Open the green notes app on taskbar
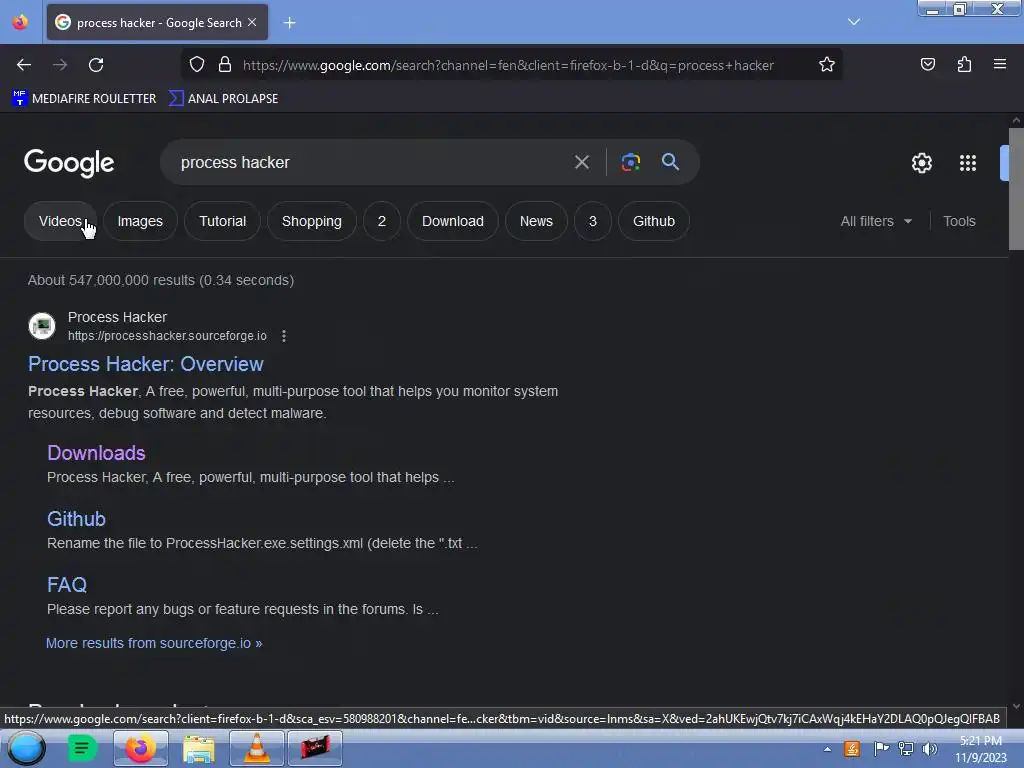 [82, 748]
